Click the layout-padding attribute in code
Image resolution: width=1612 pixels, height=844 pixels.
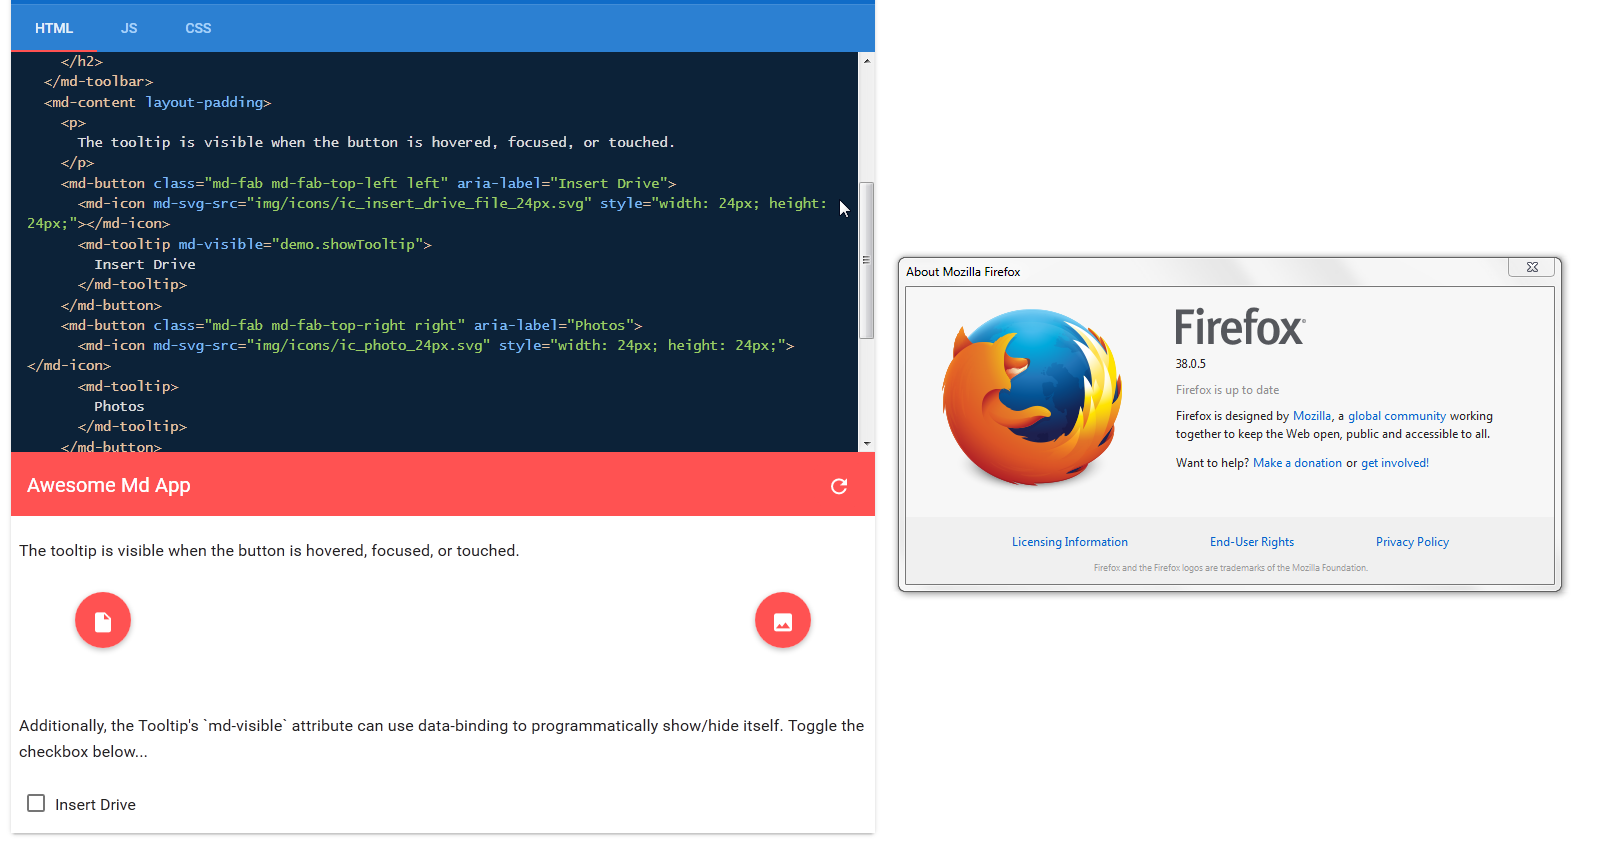point(205,102)
